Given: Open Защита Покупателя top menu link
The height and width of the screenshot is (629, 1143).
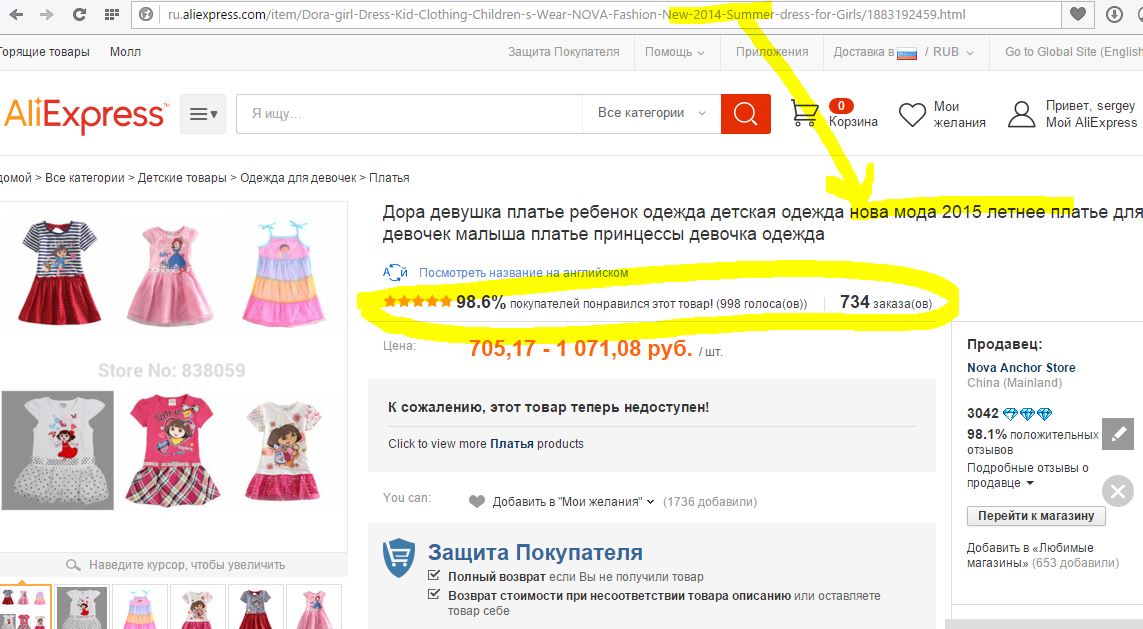Looking at the screenshot, I should pos(563,52).
